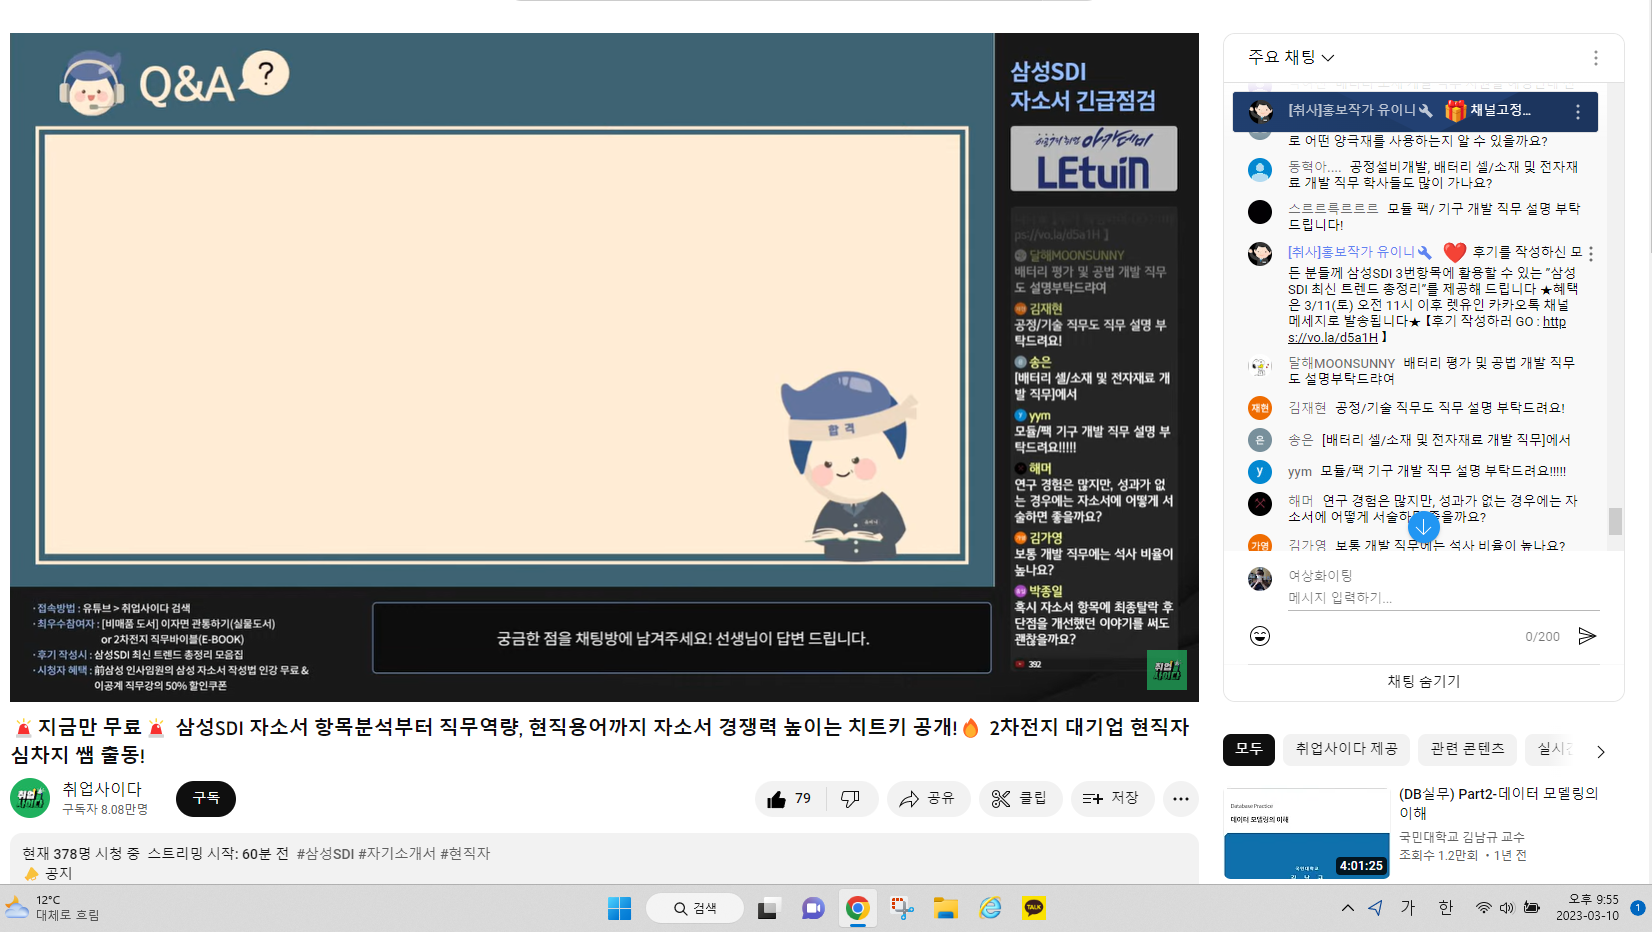Open 취업사이다 channel name link
Screen dimensions: 1652x932
pyautogui.click(x=102, y=789)
